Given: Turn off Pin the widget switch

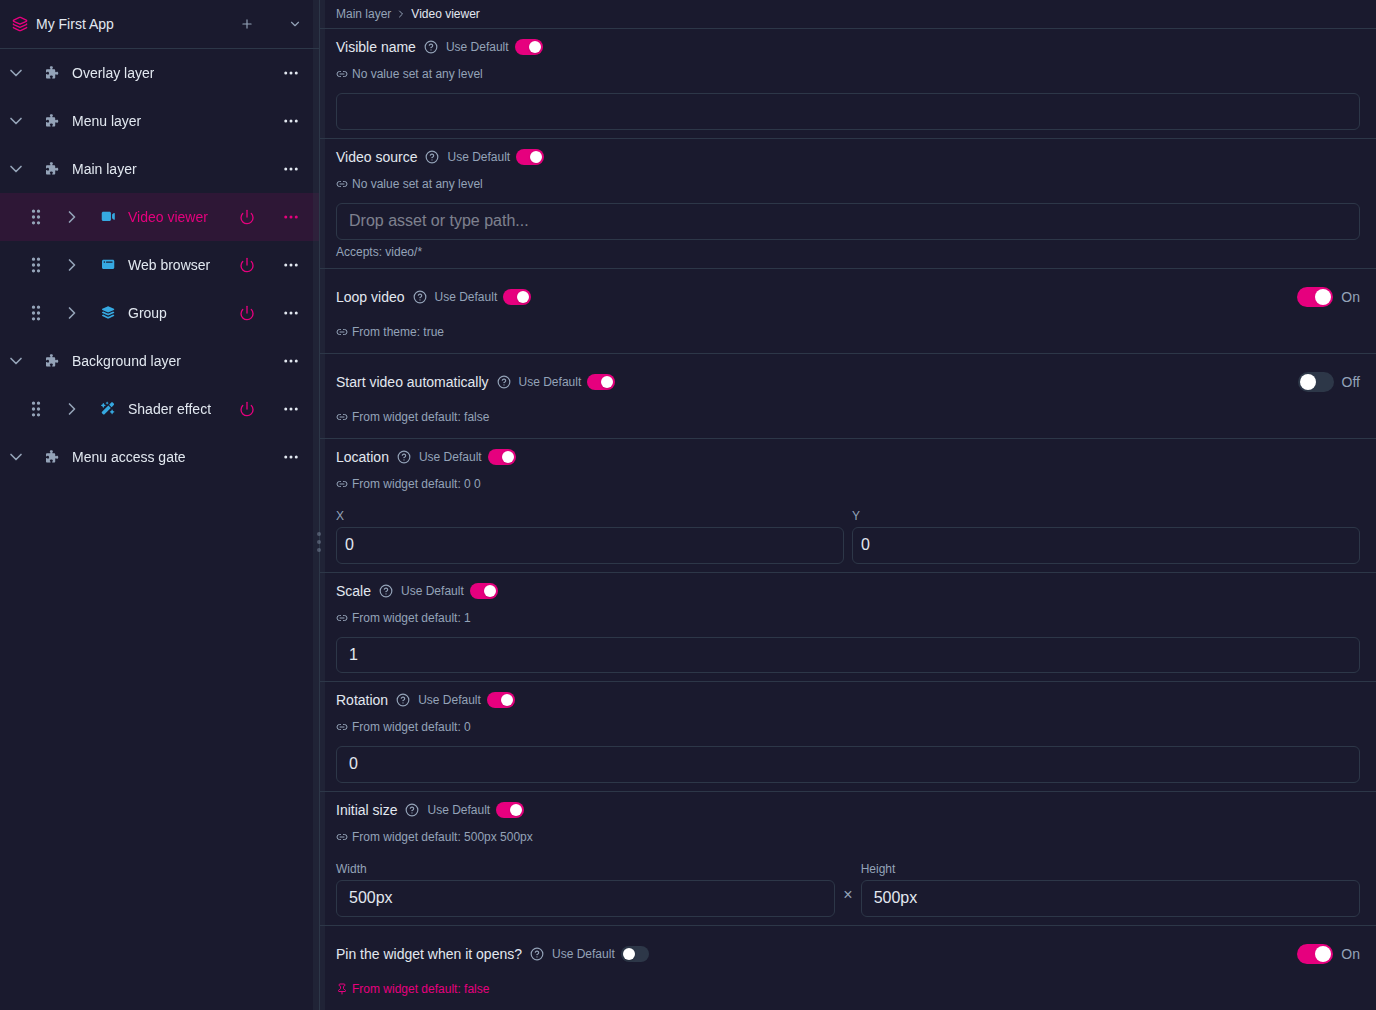Looking at the screenshot, I should tap(1315, 954).
